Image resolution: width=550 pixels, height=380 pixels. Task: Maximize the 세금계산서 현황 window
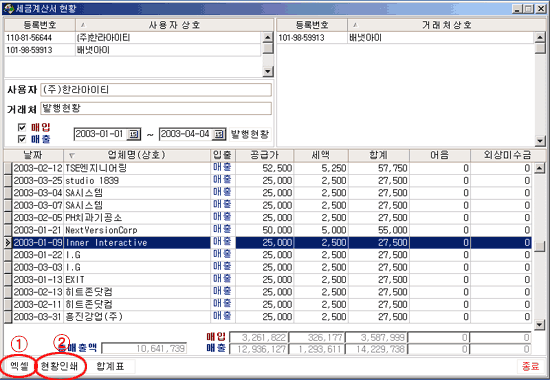point(528,9)
